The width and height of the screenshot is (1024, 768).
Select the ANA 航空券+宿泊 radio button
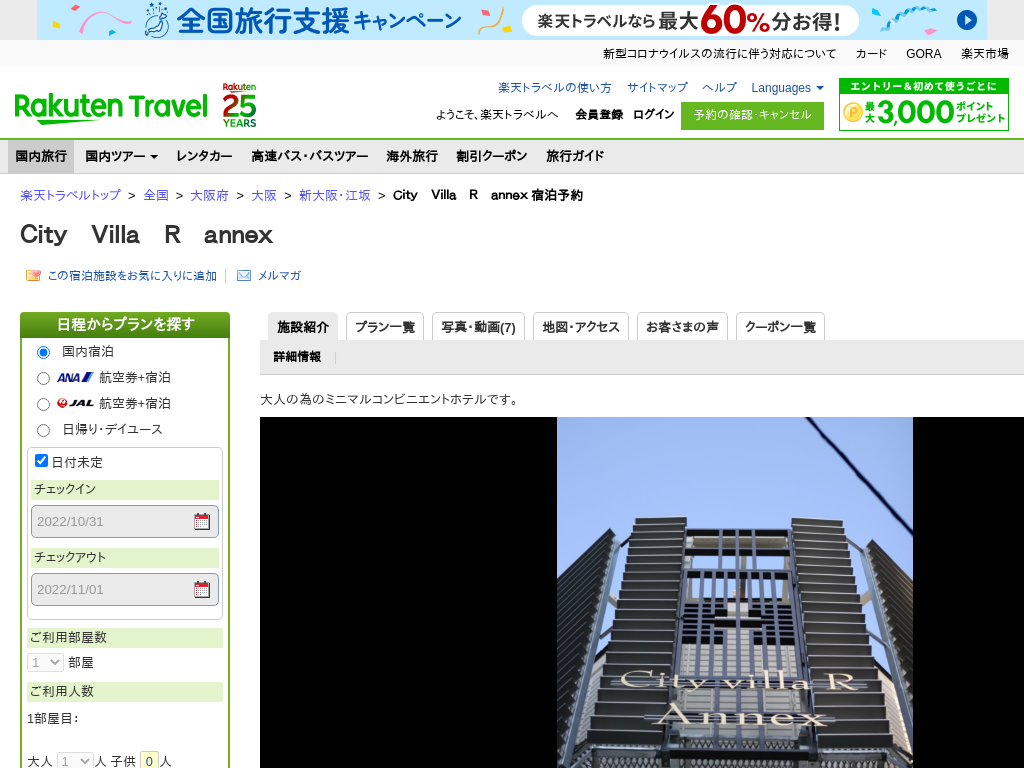click(43, 378)
